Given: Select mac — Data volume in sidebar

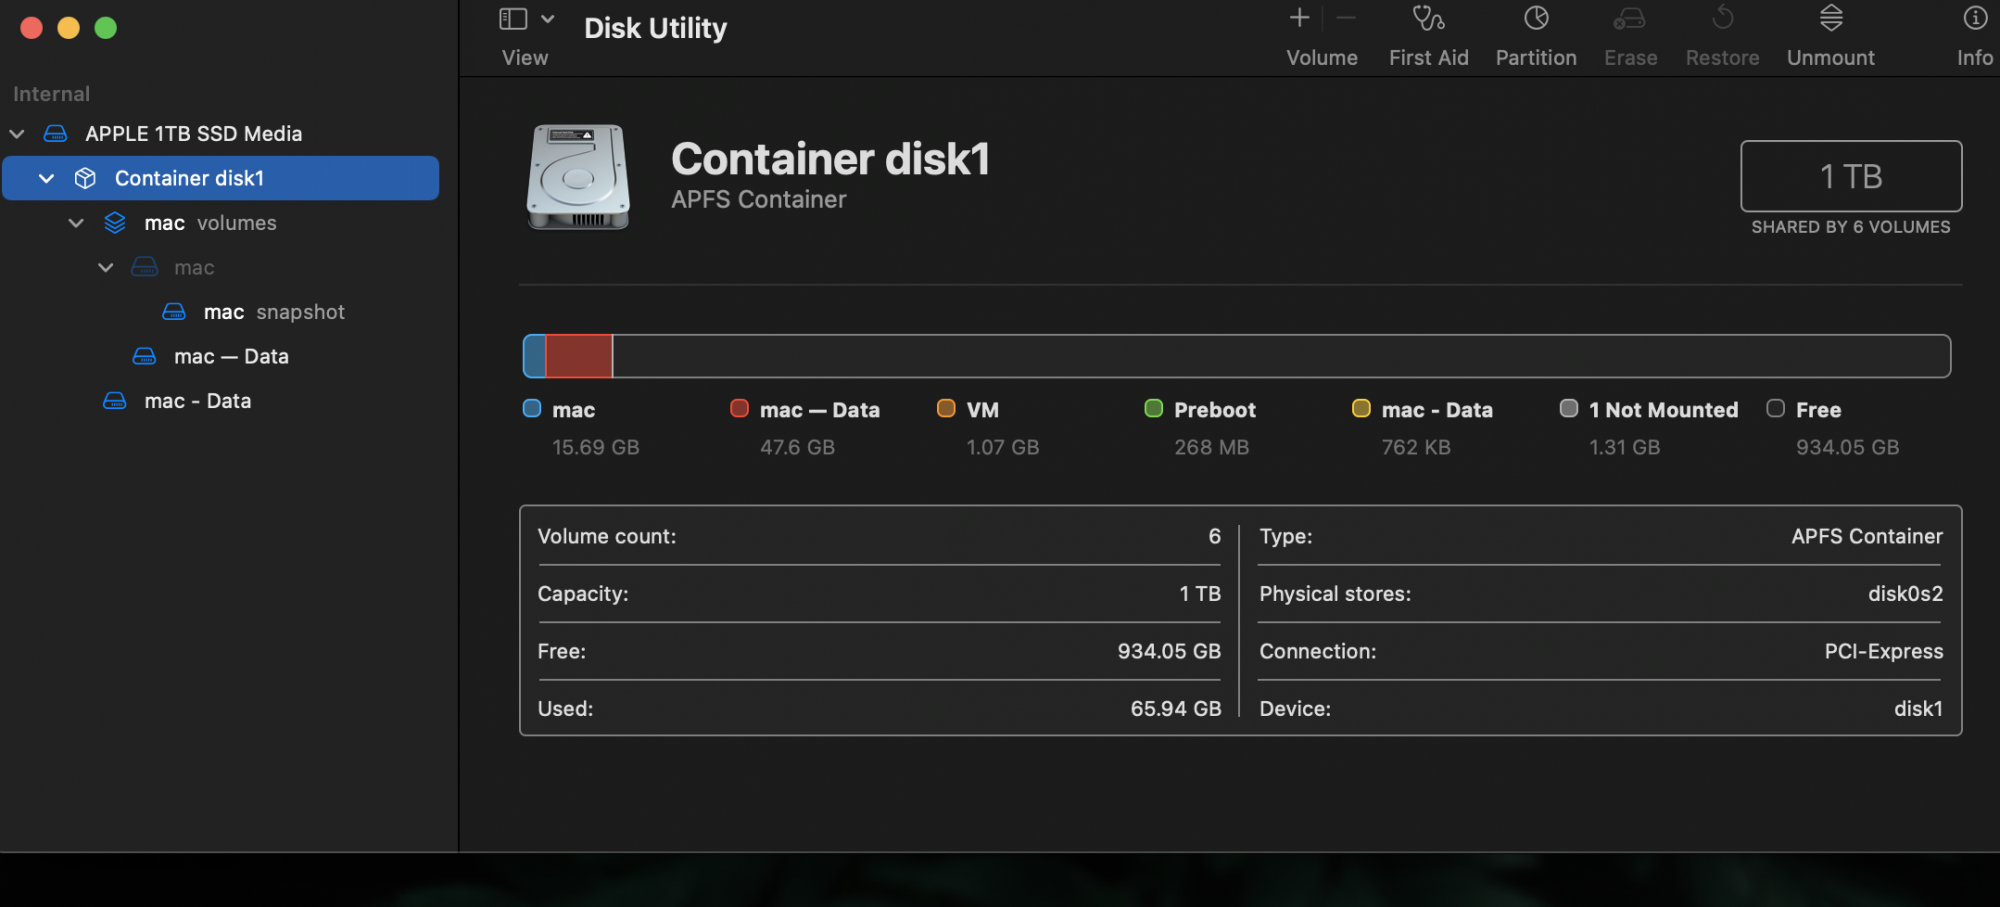Looking at the screenshot, I should pyautogui.click(x=230, y=357).
